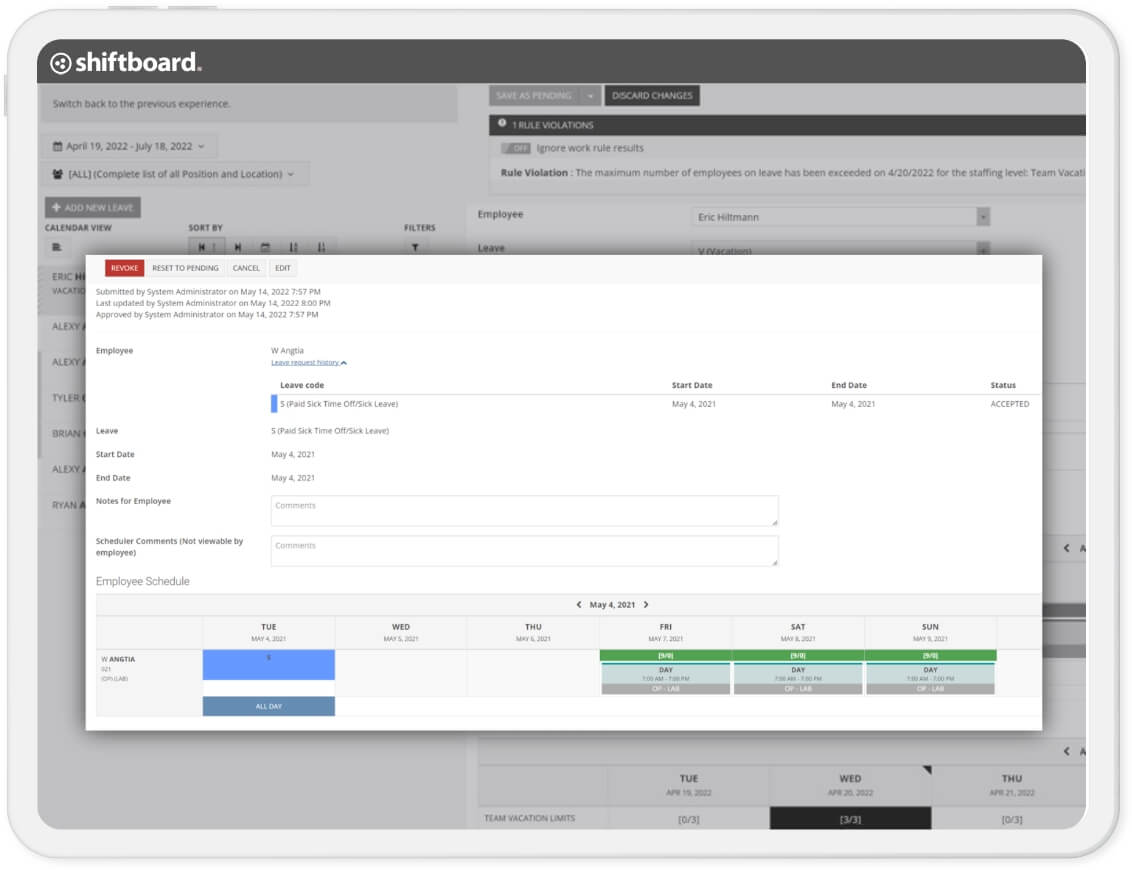Click the Save As Pending button
Image resolution: width=1132 pixels, height=870 pixels.
[534, 96]
